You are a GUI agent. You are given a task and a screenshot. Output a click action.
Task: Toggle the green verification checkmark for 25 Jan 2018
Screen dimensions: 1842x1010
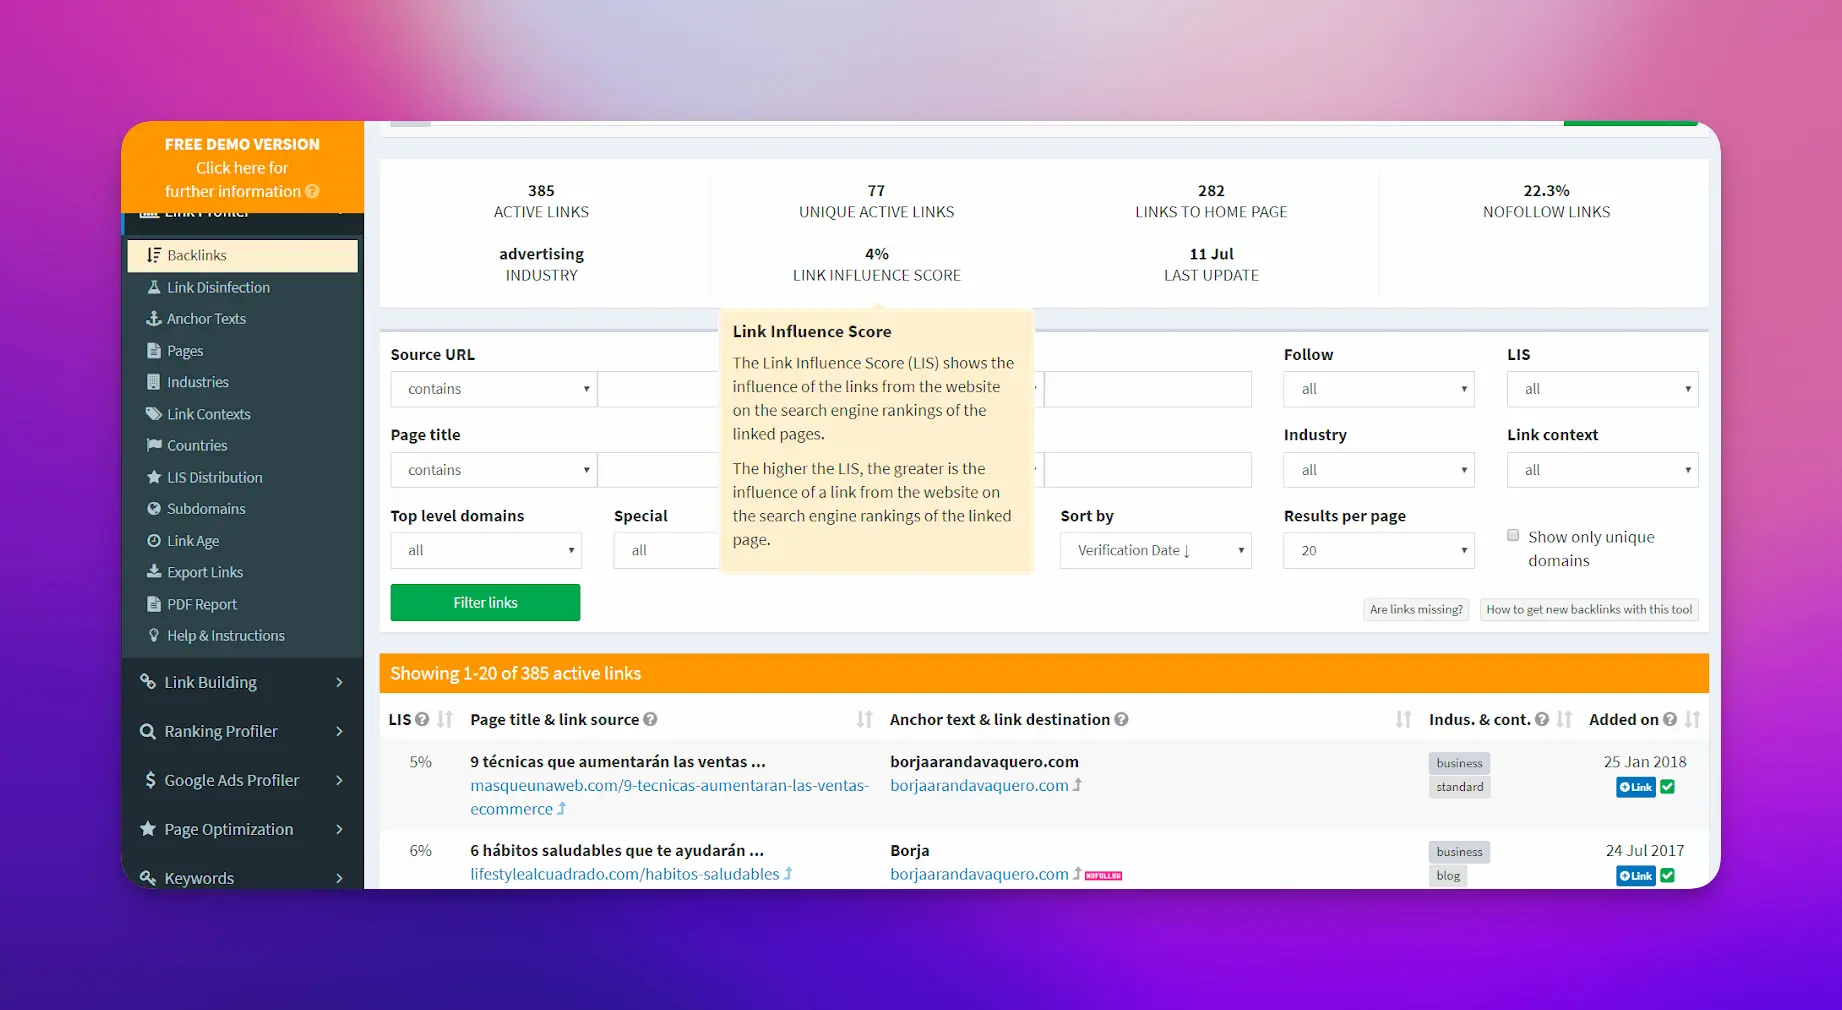point(1666,787)
